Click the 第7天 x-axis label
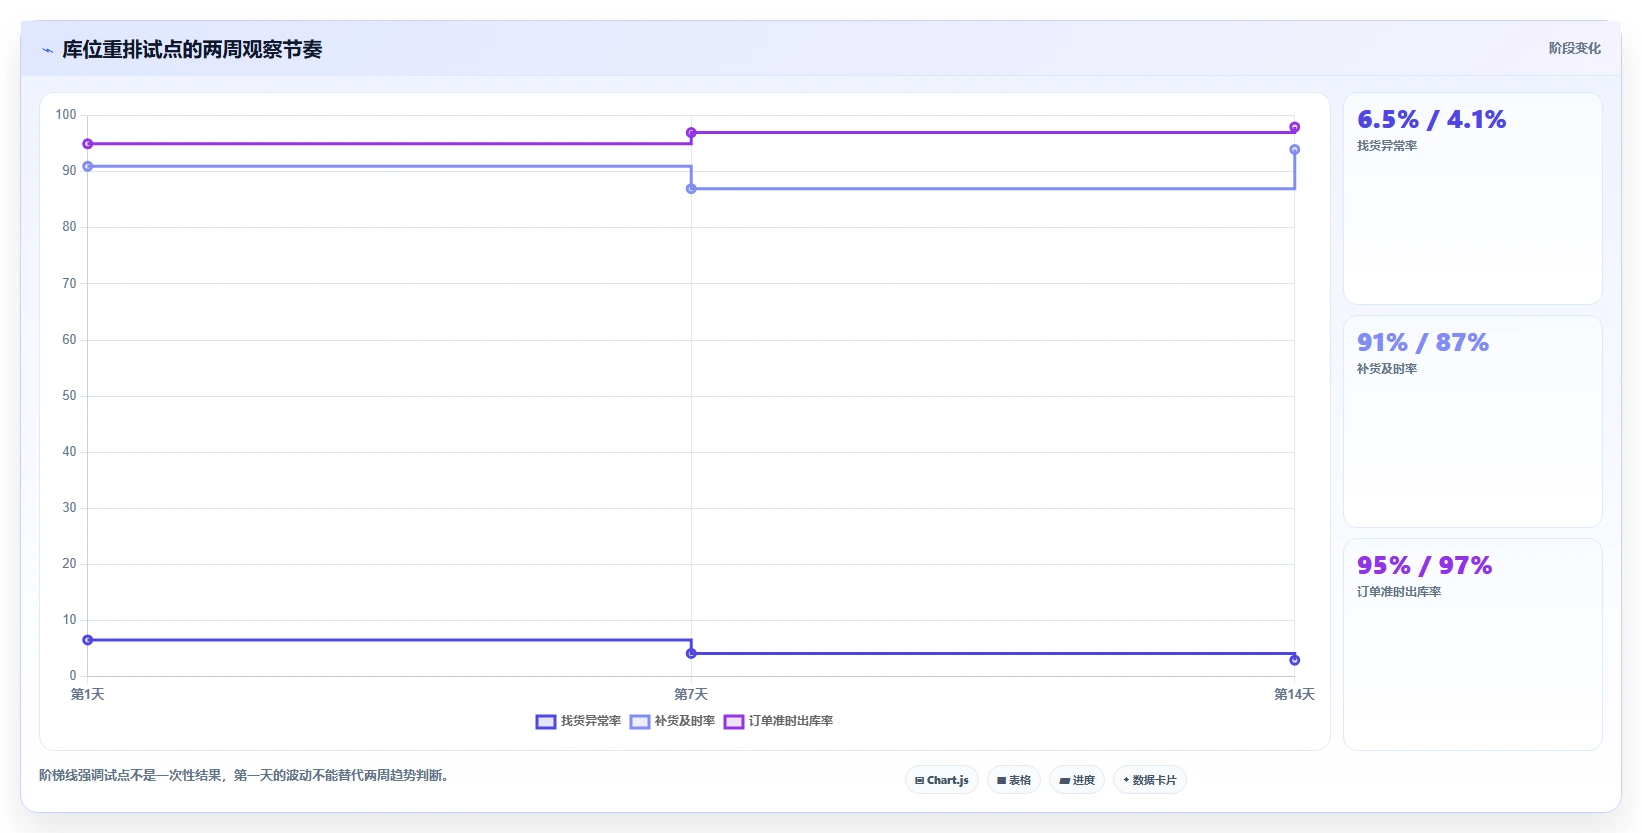The image size is (1642, 833). pyautogui.click(x=691, y=694)
